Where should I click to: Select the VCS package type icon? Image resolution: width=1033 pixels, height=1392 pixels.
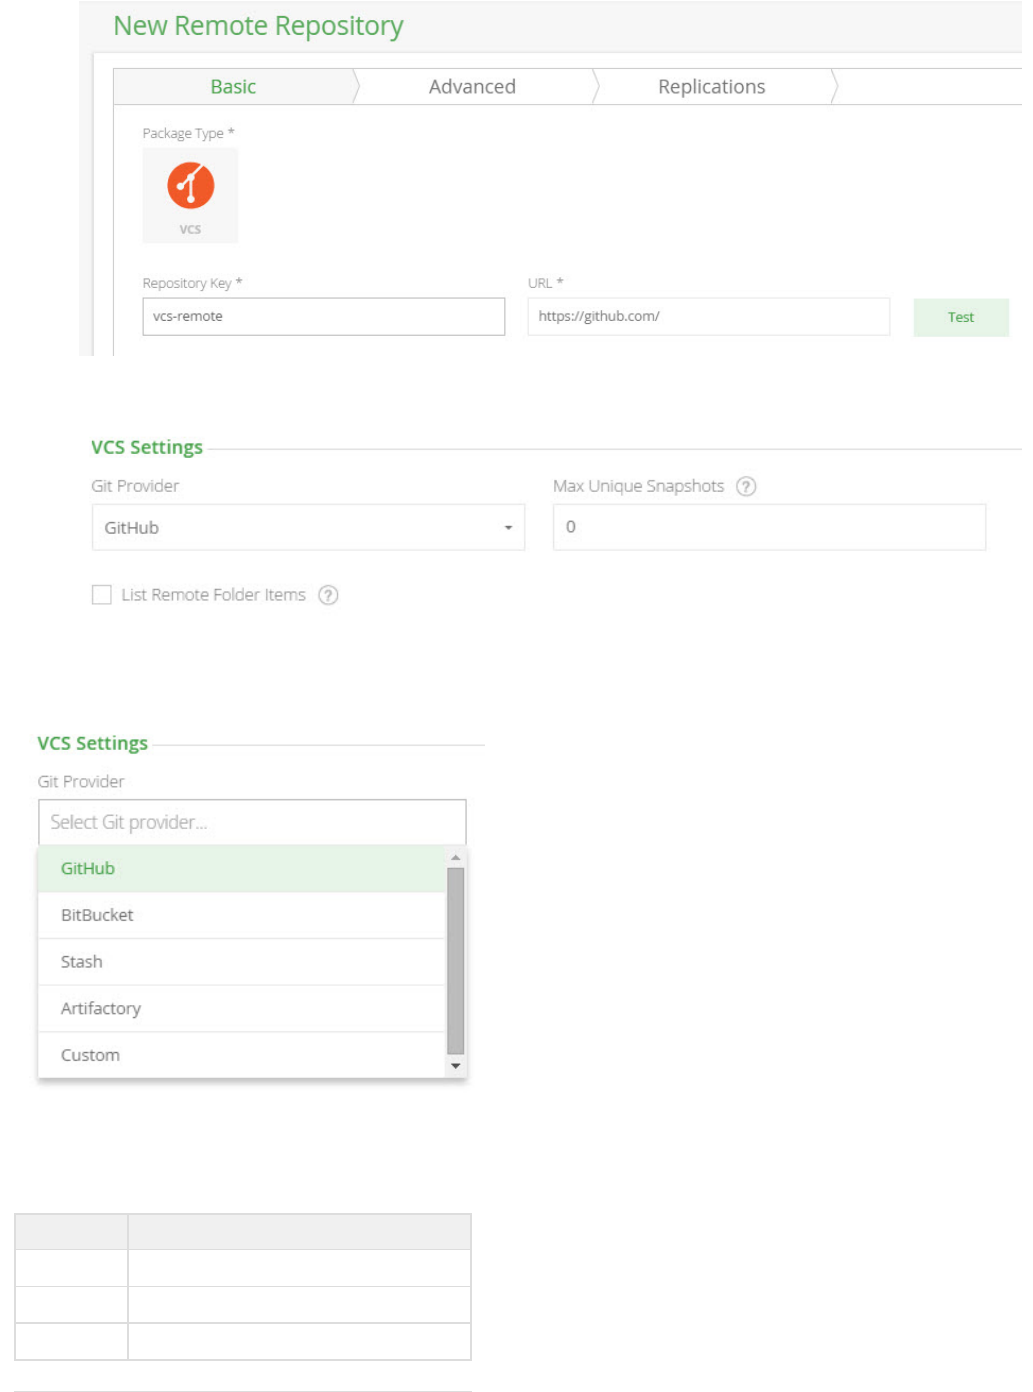click(190, 194)
